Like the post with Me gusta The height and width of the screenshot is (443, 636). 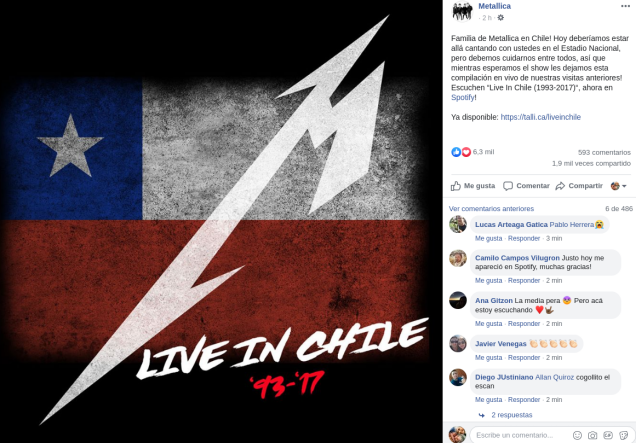[473, 186]
